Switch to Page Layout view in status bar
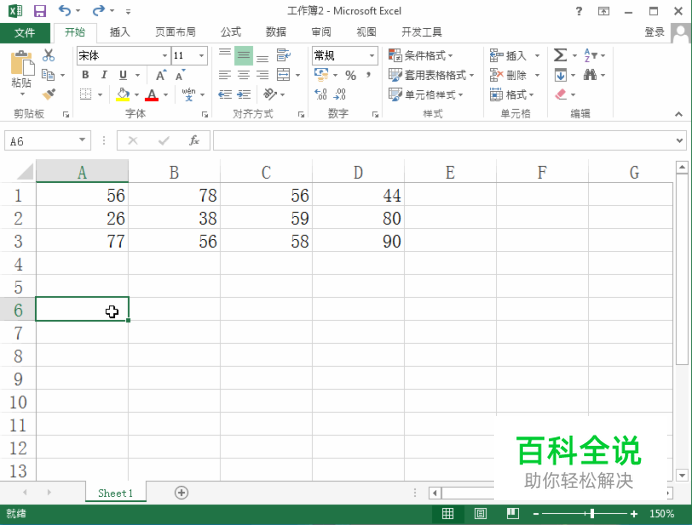 coord(480,514)
